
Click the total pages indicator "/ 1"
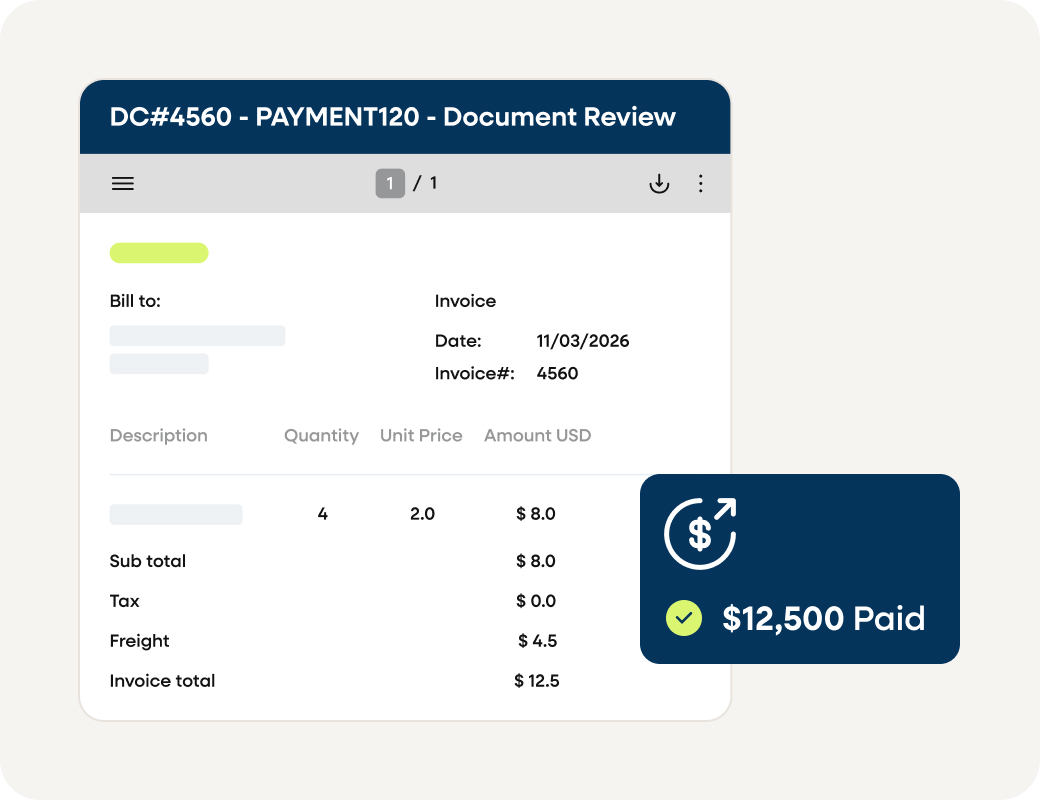tap(425, 183)
